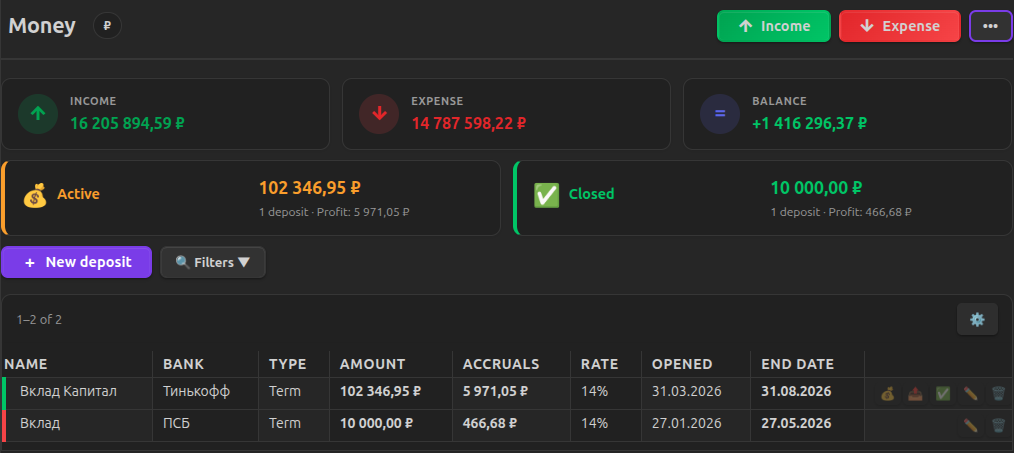Sort by the ACCRUALS column header
This screenshot has height=453, width=1014.
click(501, 364)
